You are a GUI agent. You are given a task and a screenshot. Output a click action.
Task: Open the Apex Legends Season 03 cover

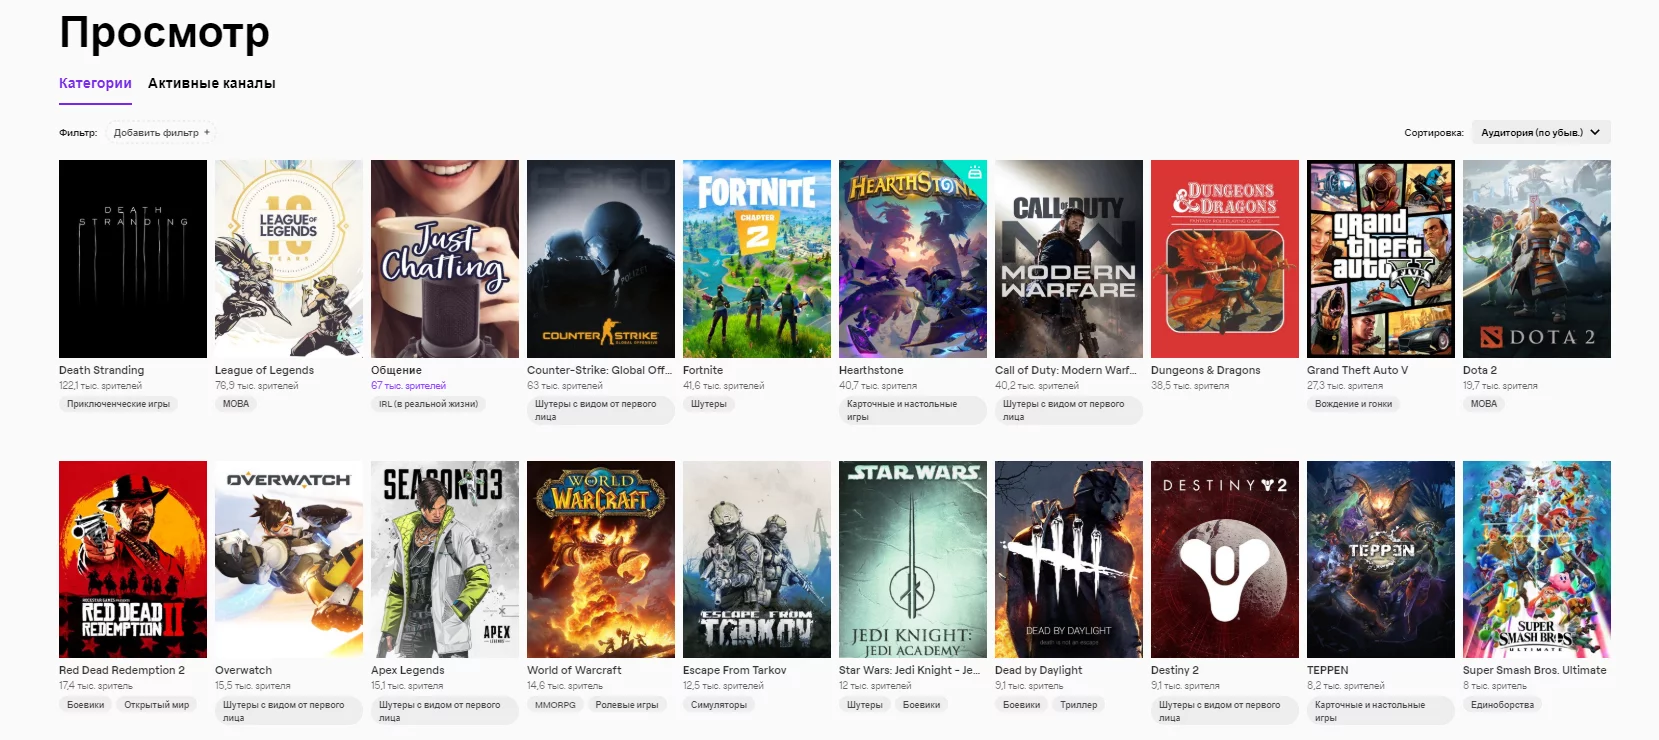pos(445,559)
